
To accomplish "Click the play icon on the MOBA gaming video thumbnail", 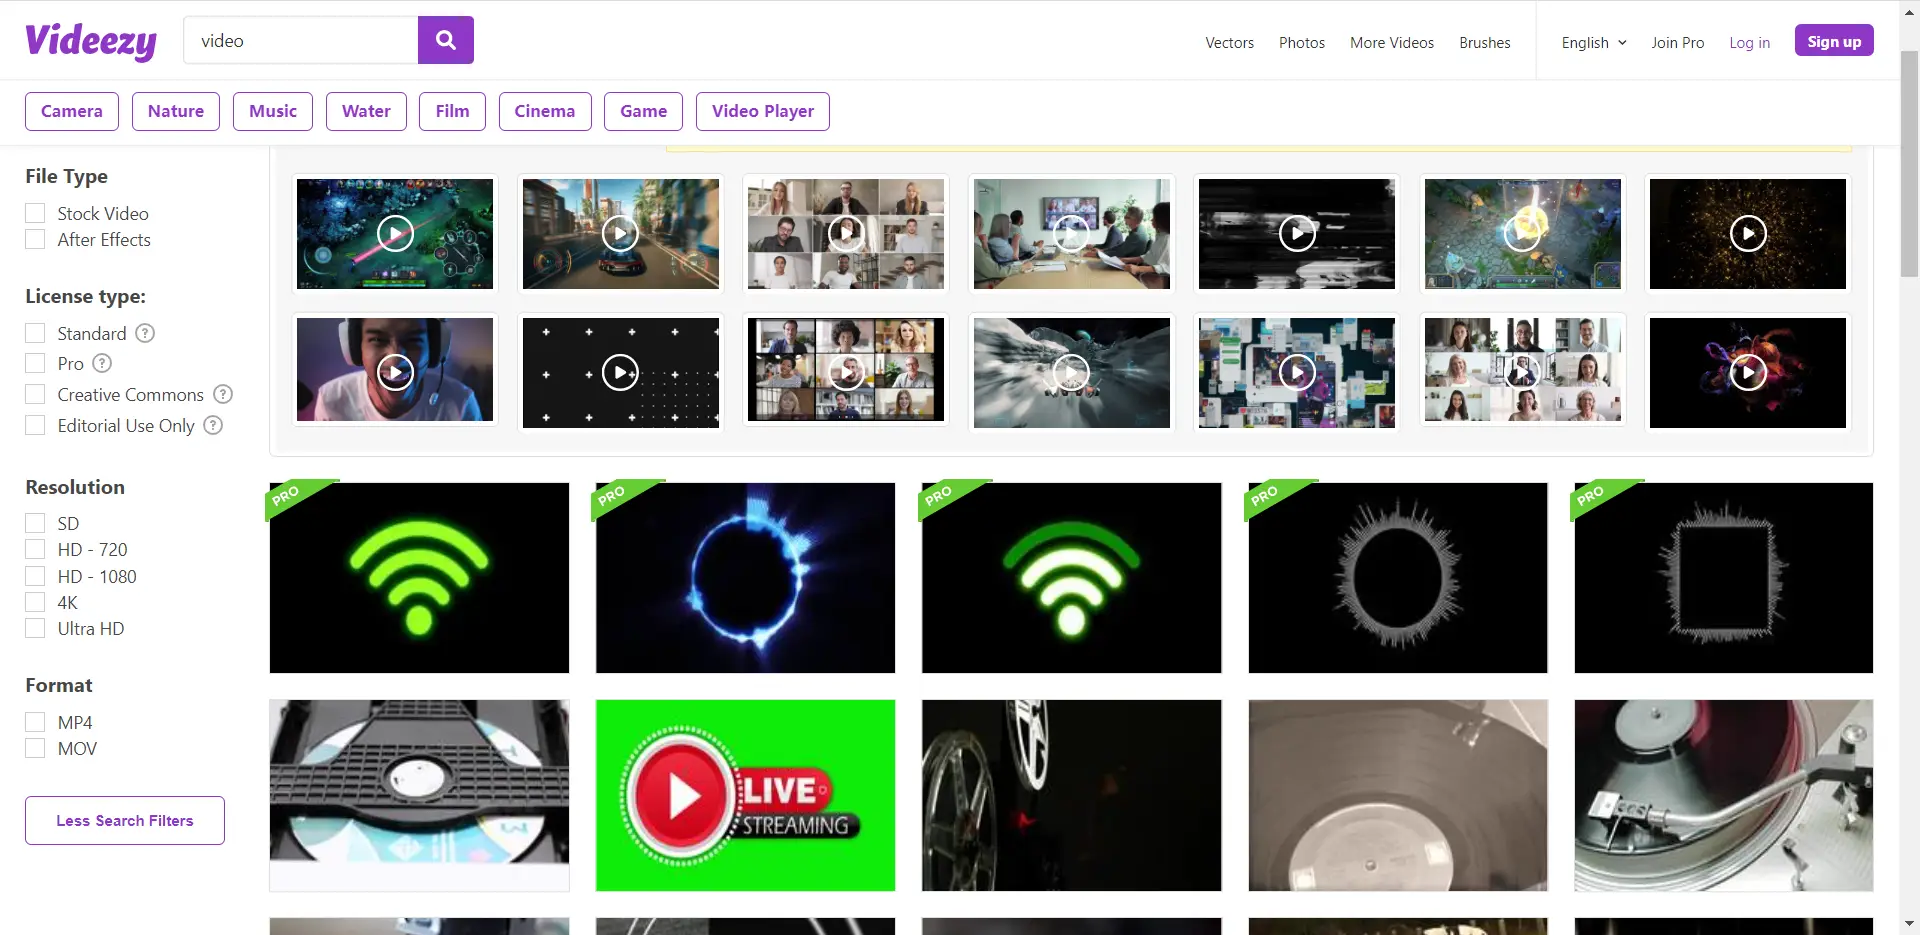I will tap(394, 233).
